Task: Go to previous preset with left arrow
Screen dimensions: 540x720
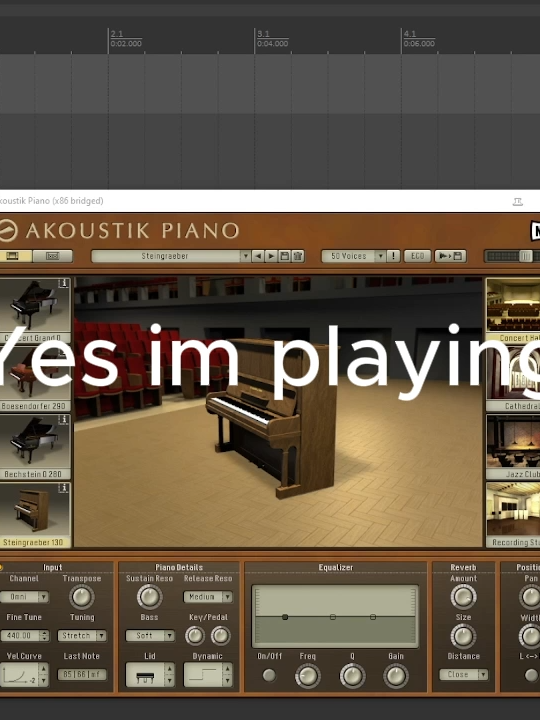Action: tap(258, 256)
